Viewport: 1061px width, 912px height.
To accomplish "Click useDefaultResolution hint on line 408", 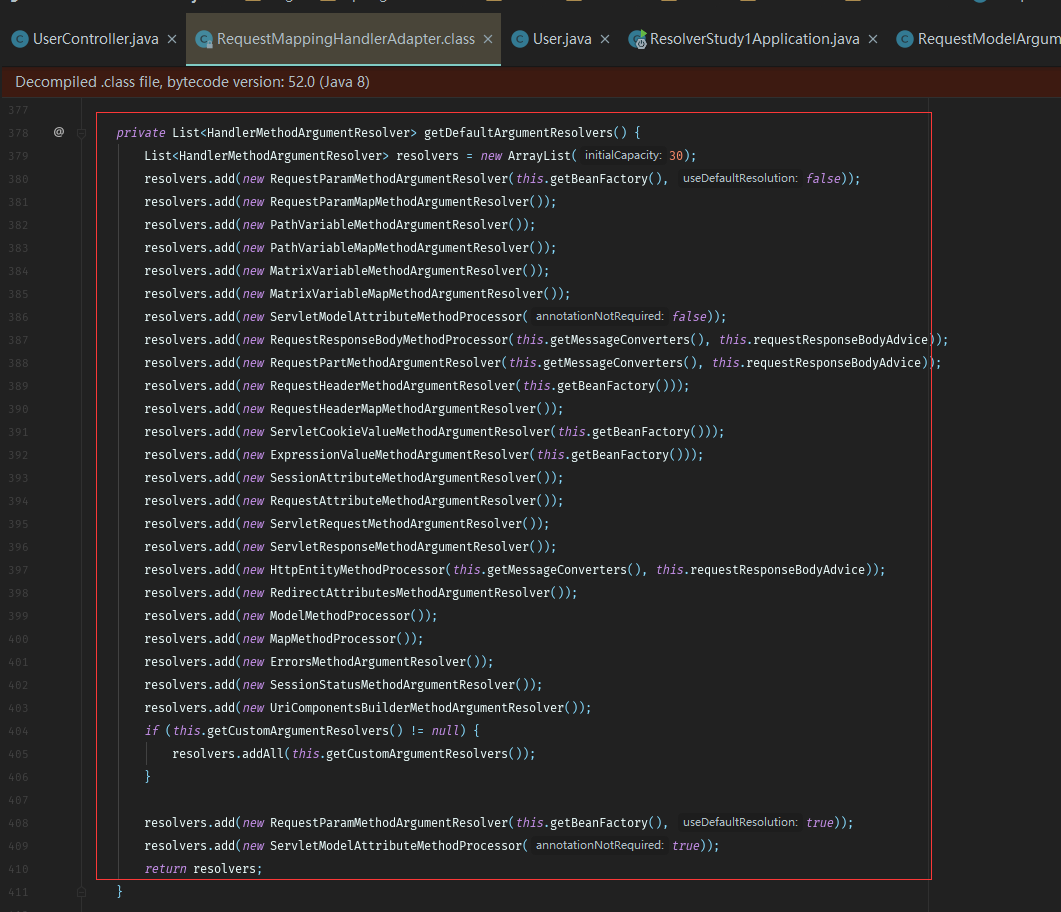I will click(740, 823).
